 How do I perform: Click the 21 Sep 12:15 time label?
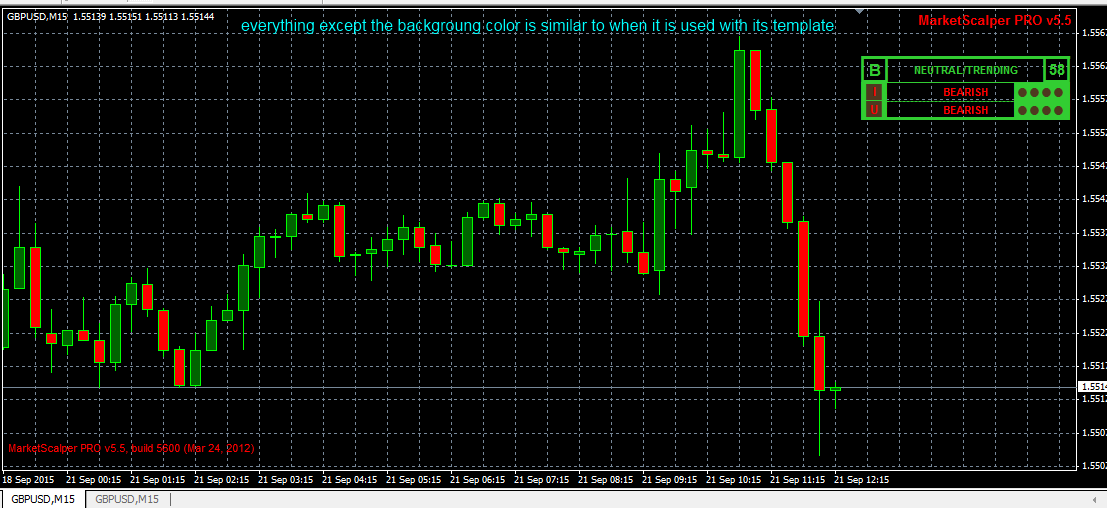tap(861, 479)
